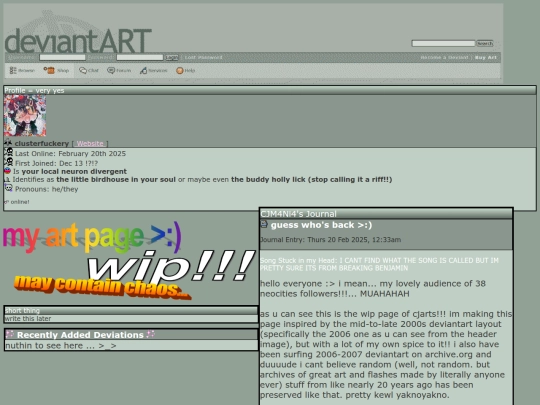This screenshot has width=540, height=405.
Task: Click the Chat speech bubbles icon
Action: click(83, 70)
